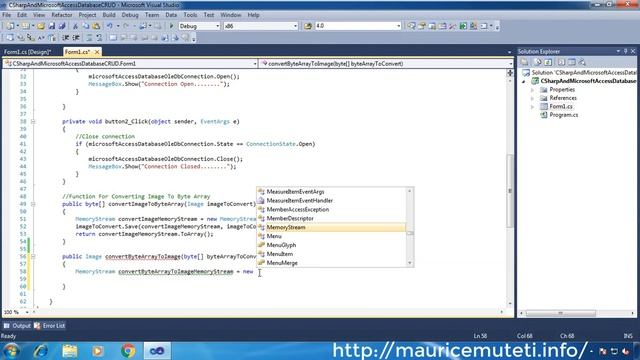
Task: Click Solution Explorer's Properties toolbar icon
Action: tap(524, 62)
